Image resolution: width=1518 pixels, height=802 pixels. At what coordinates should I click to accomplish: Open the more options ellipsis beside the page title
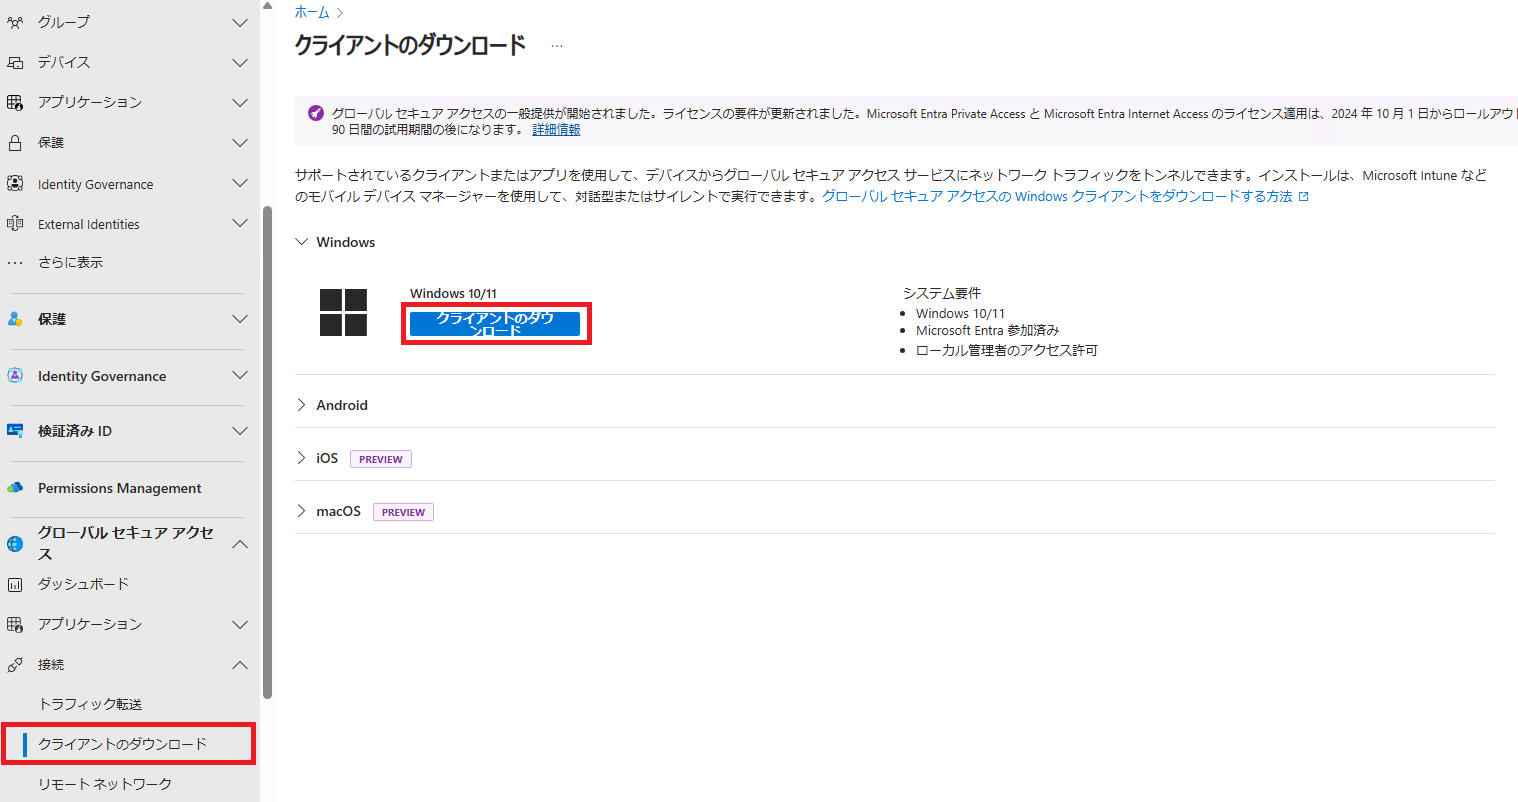tap(557, 46)
